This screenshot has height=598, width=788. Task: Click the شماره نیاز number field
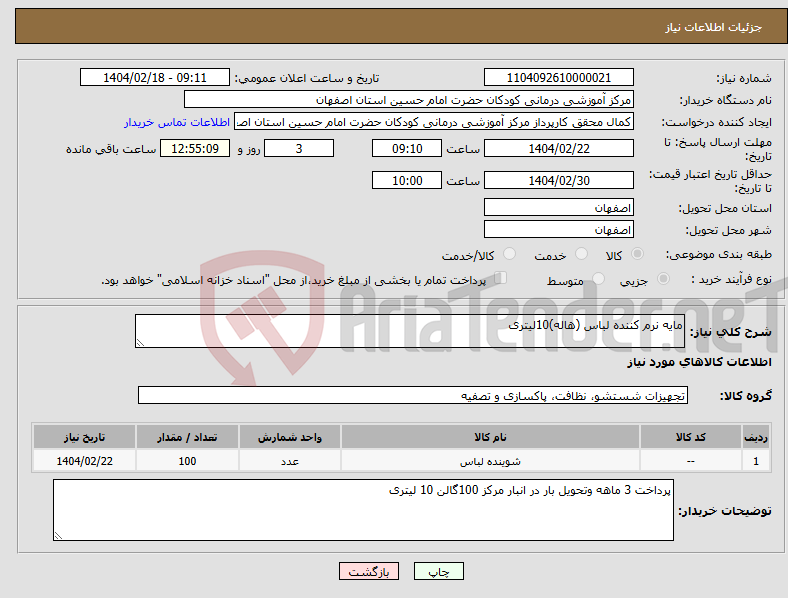click(x=558, y=77)
